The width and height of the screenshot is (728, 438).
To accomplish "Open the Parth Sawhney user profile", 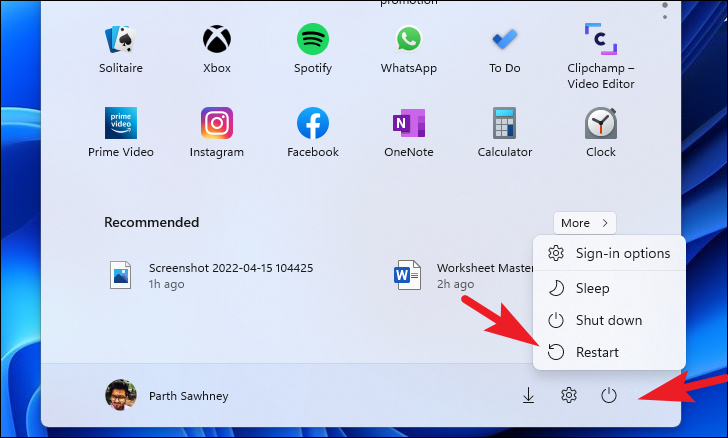I will [167, 395].
